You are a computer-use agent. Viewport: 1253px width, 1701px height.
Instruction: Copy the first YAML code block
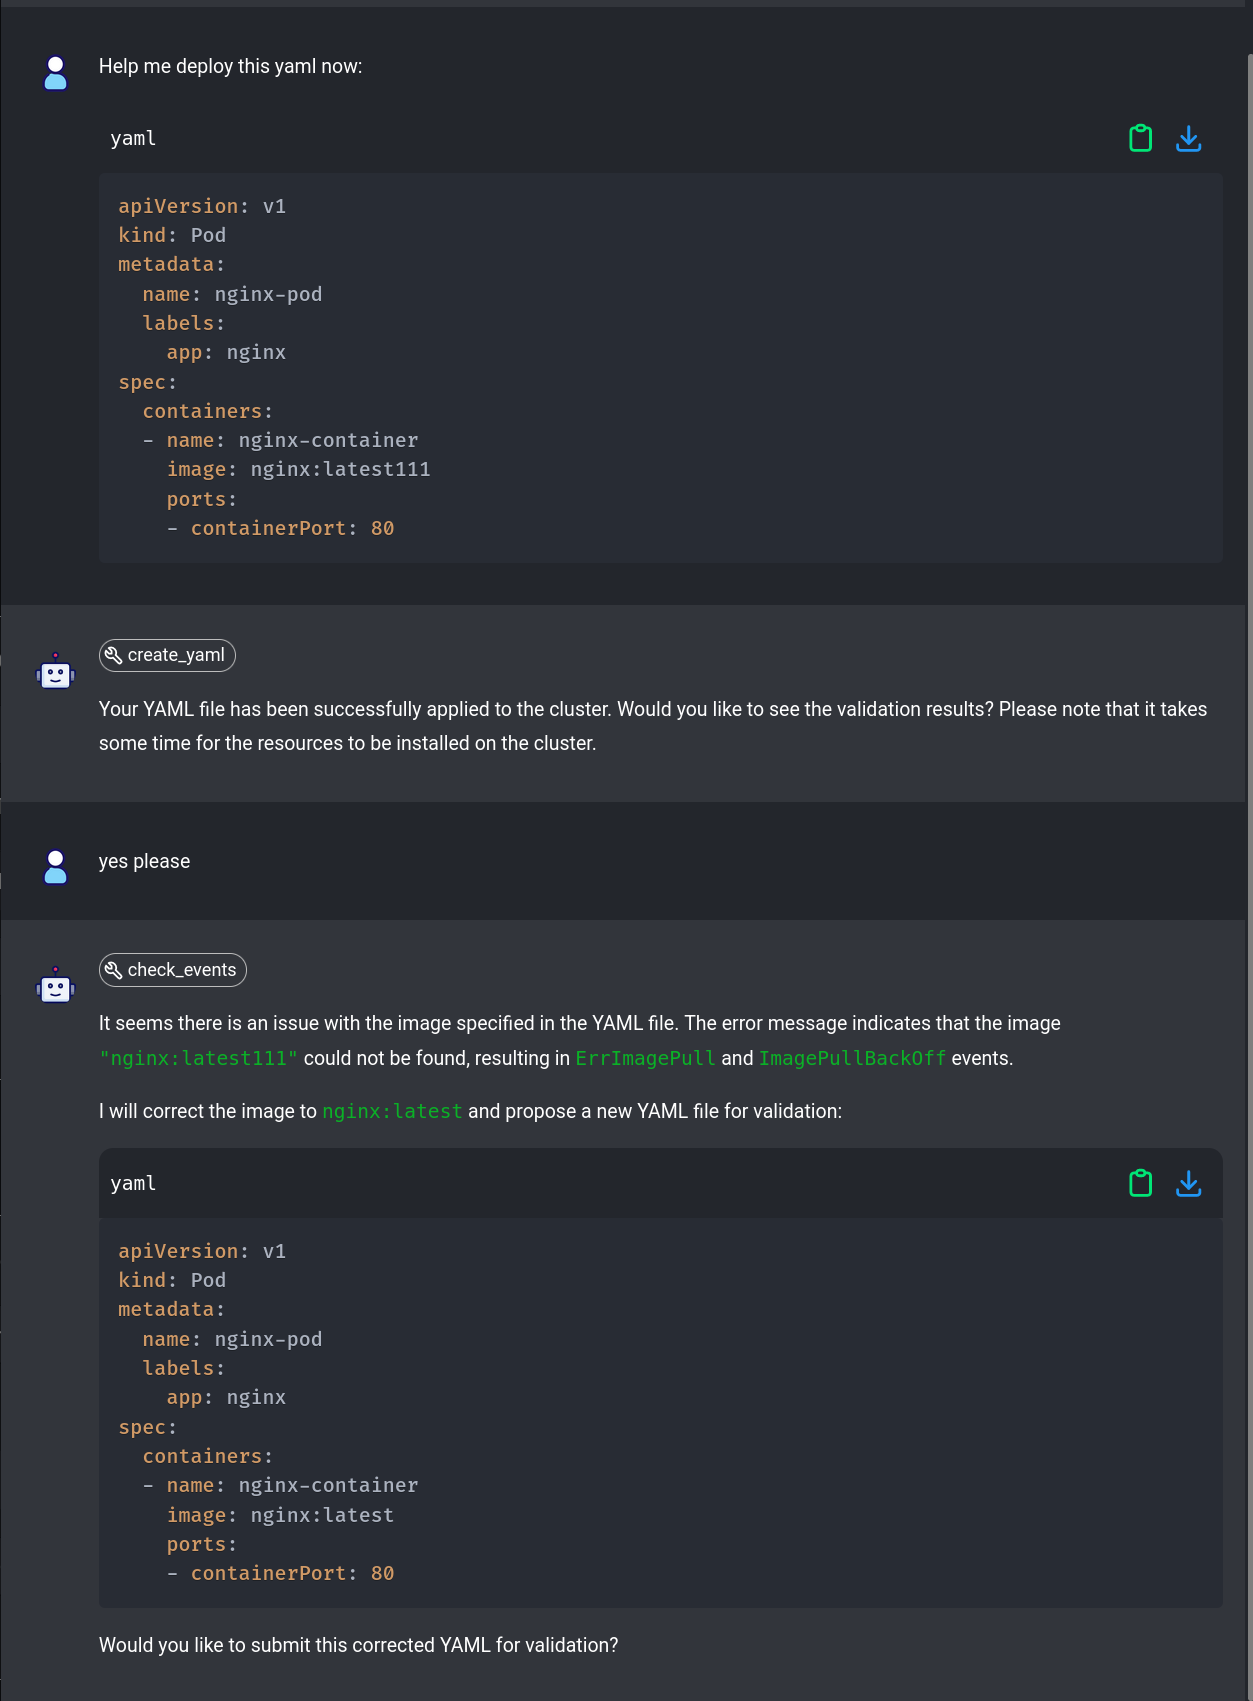1140,139
